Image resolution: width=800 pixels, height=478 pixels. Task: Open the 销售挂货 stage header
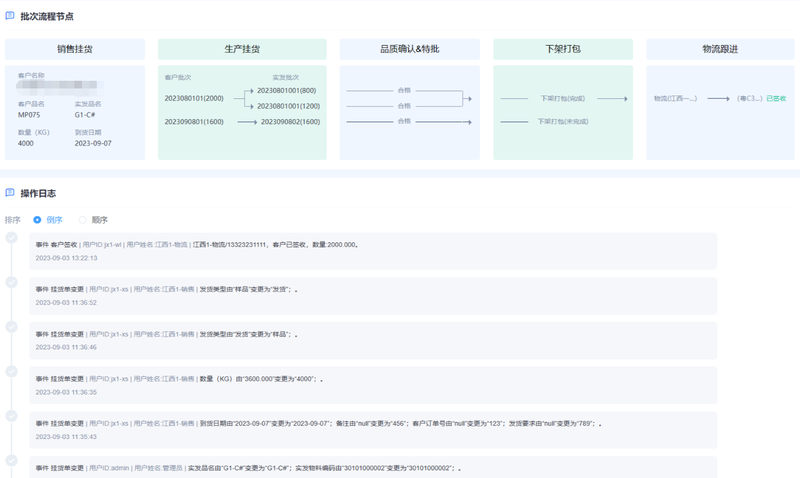tap(75, 49)
